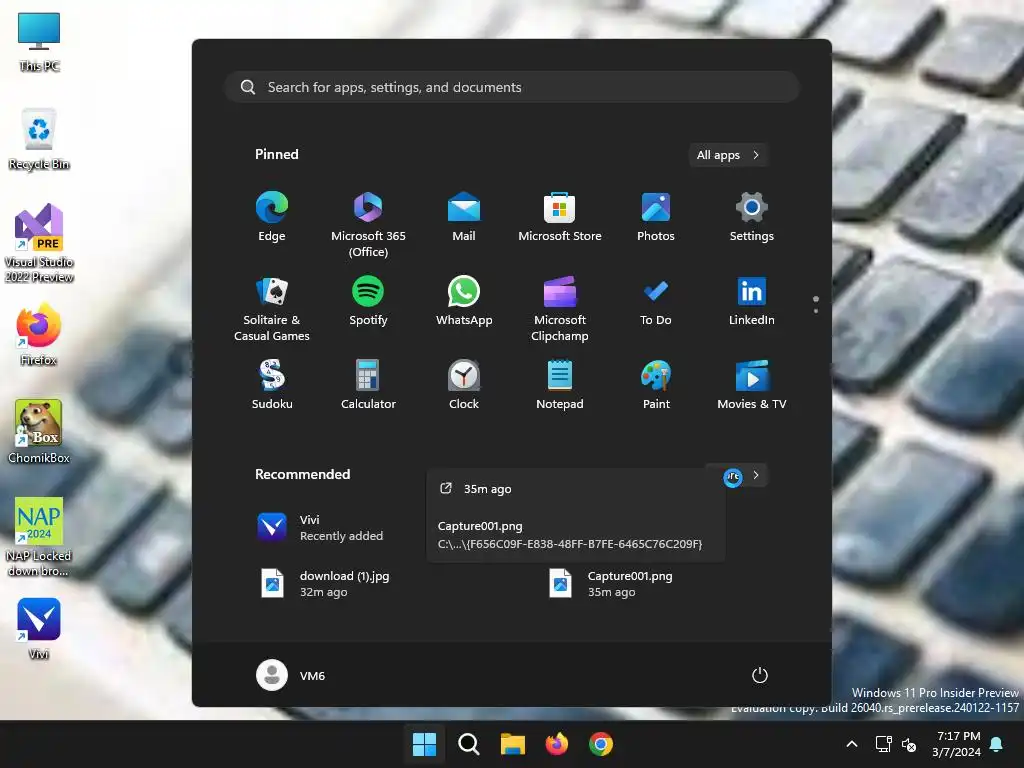
Task: Open the network status tray icon
Action: click(883, 744)
